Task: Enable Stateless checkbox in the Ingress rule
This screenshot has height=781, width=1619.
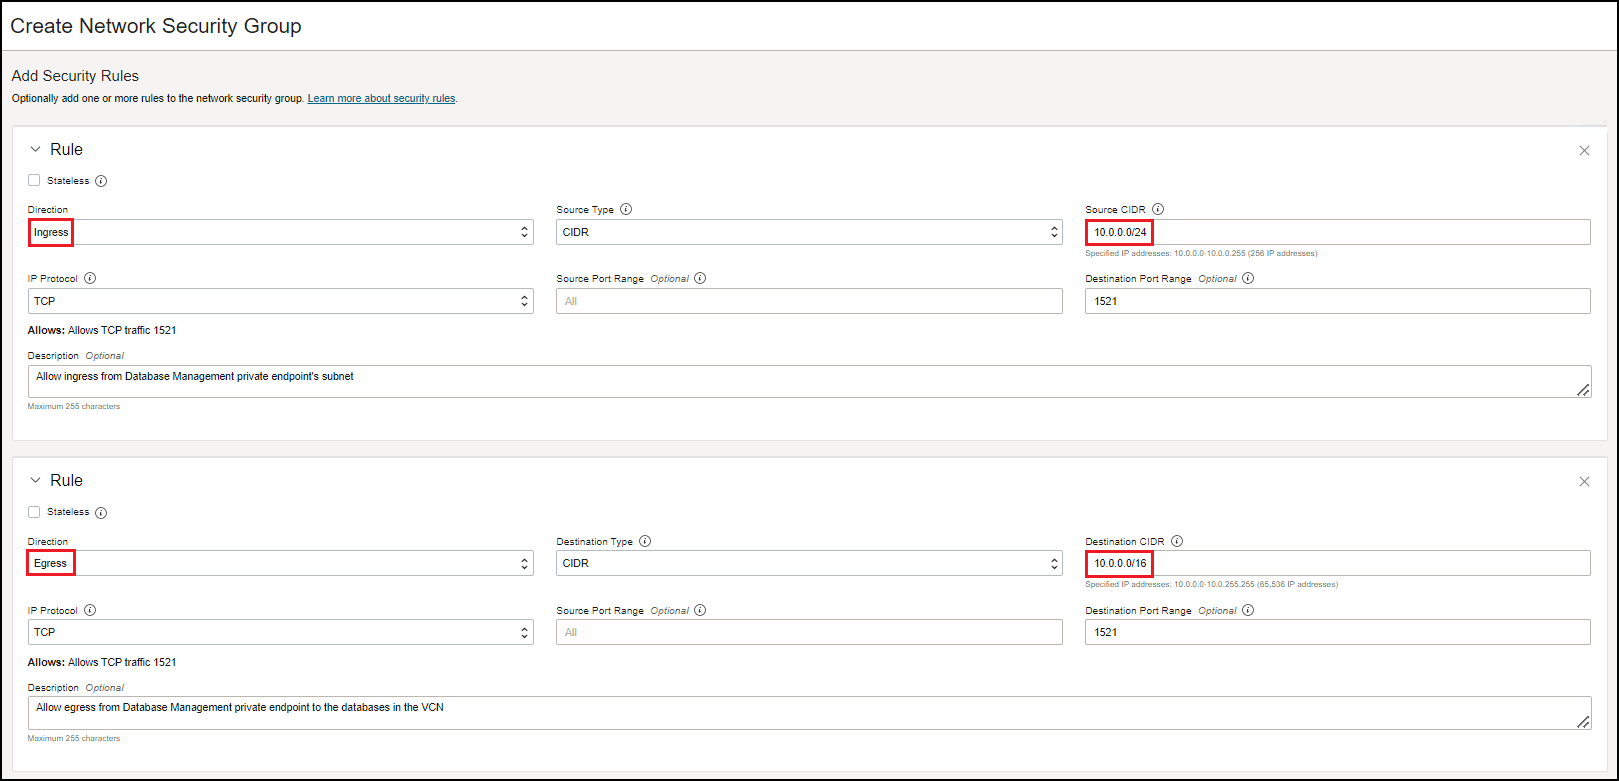Action: tap(34, 181)
